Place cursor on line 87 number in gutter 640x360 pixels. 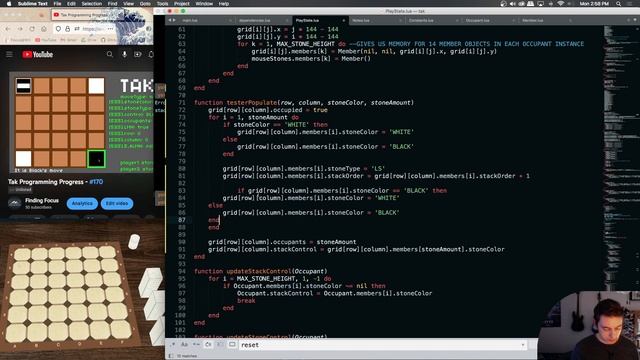182,220
